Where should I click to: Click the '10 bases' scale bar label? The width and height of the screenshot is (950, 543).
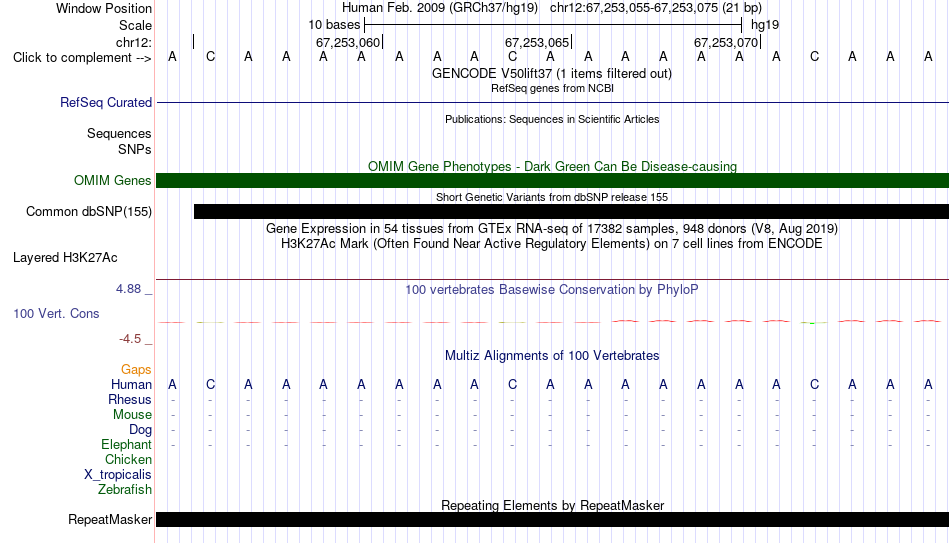pyautogui.click(x=334, y=25)
